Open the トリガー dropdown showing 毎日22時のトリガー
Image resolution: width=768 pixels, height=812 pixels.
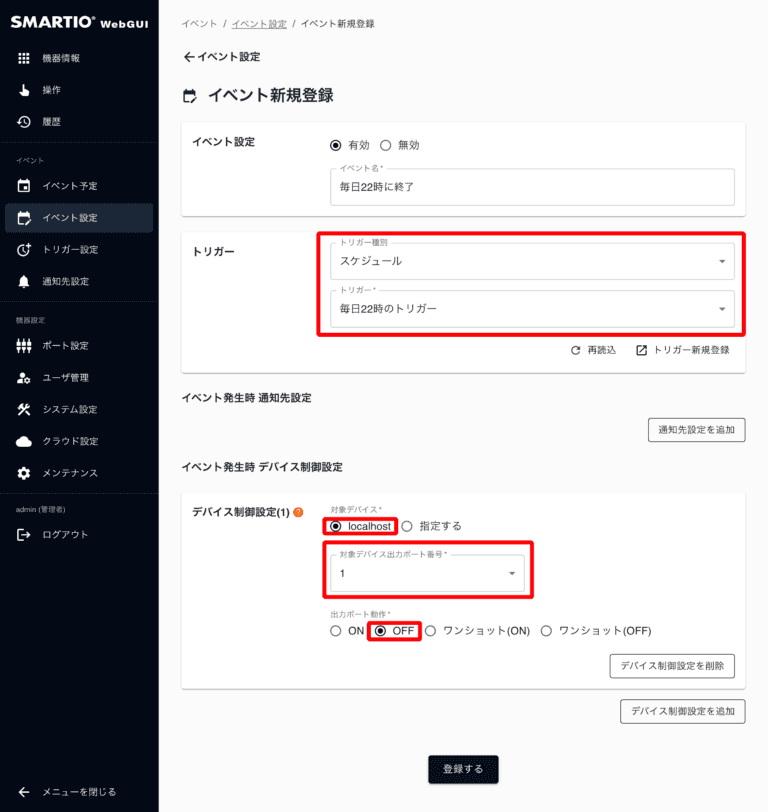click(532, 309)
